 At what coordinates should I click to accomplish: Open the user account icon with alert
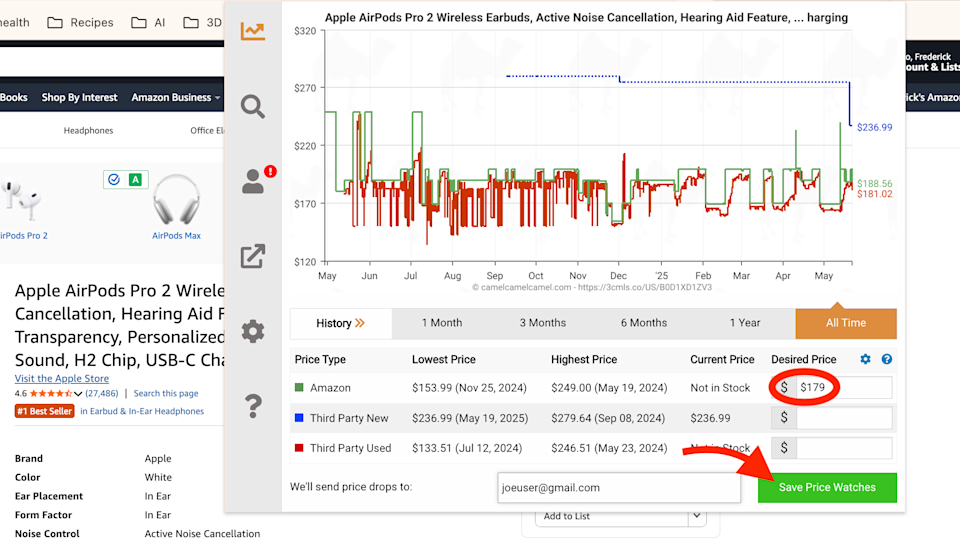point(255,181)
